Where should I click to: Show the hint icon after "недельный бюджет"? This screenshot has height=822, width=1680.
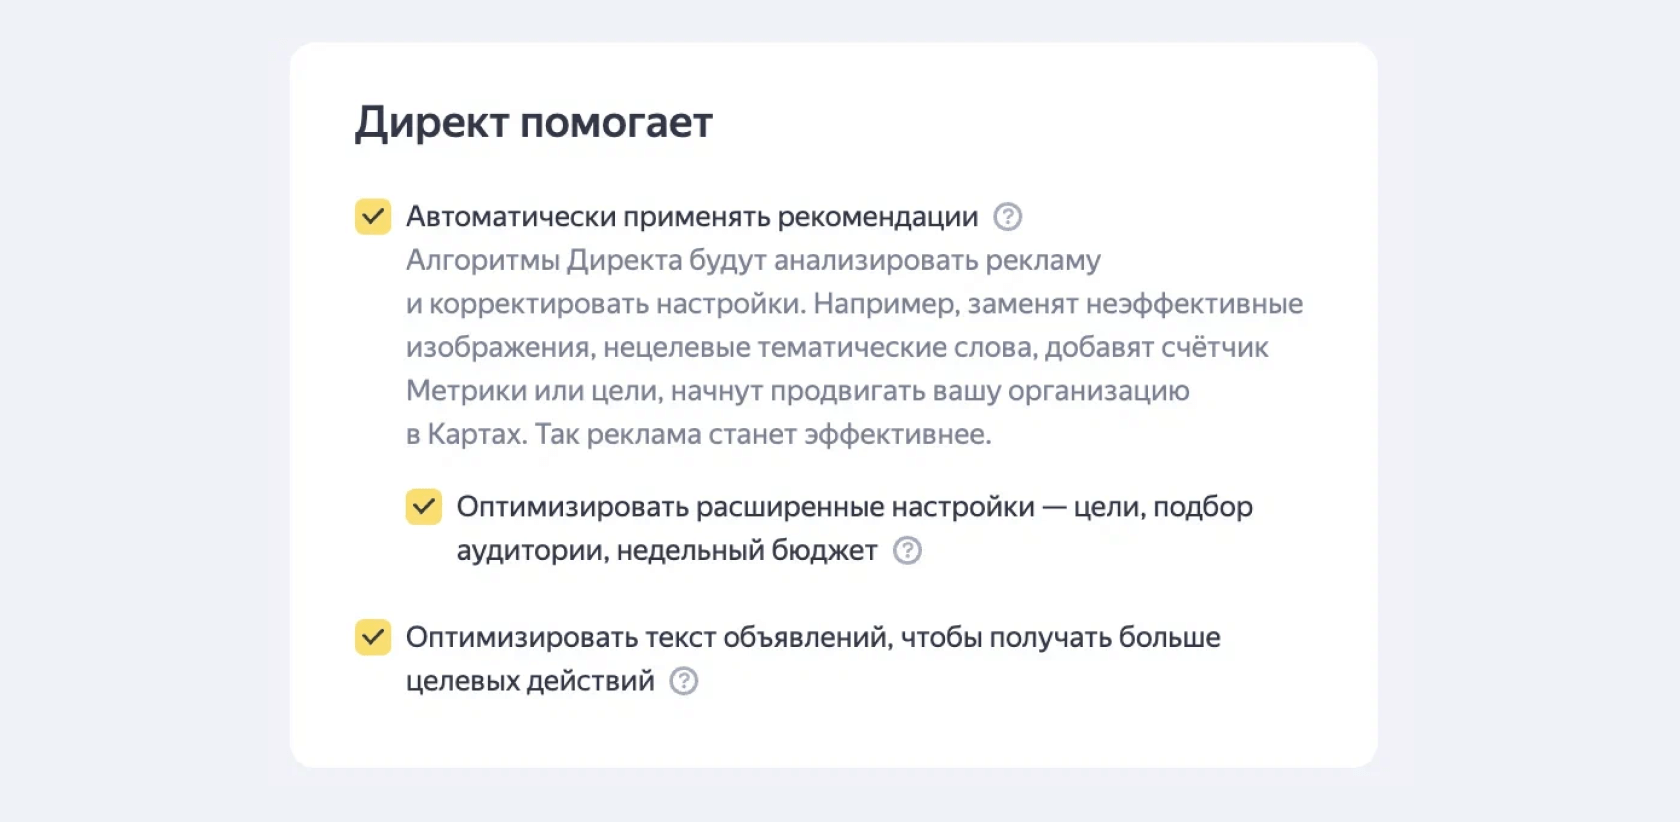907,551
